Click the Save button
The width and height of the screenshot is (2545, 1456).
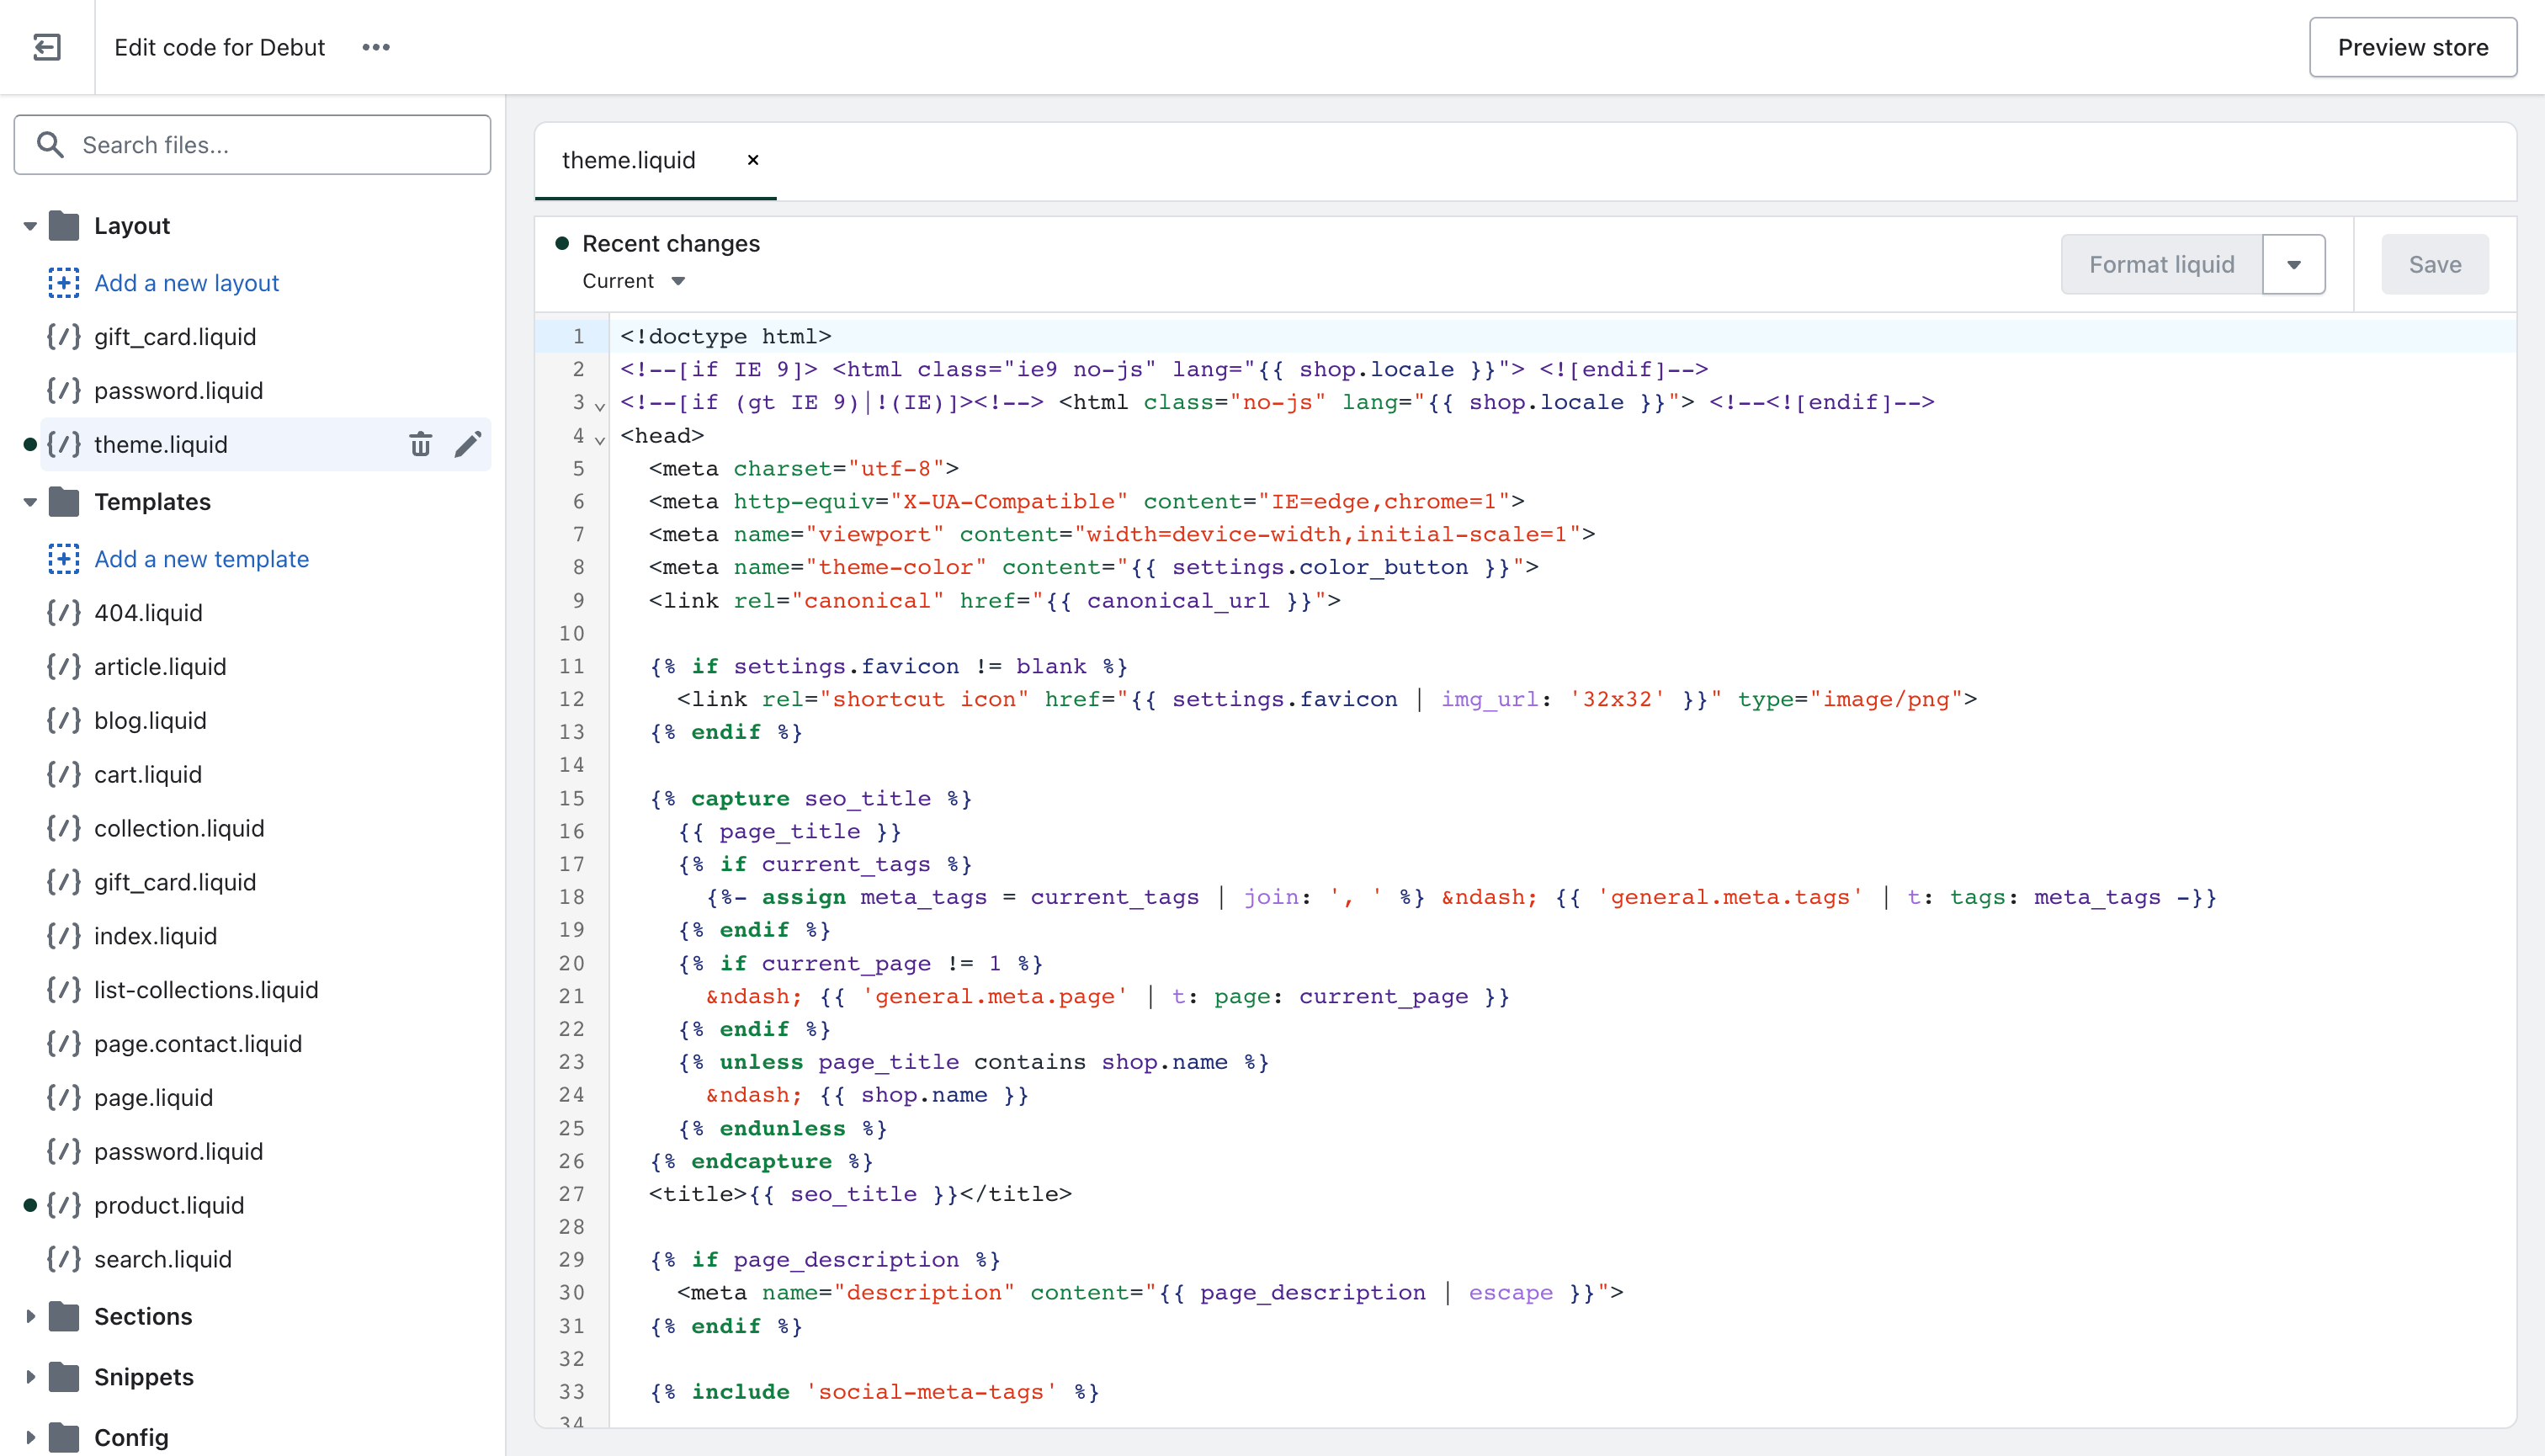[2435, 265]
